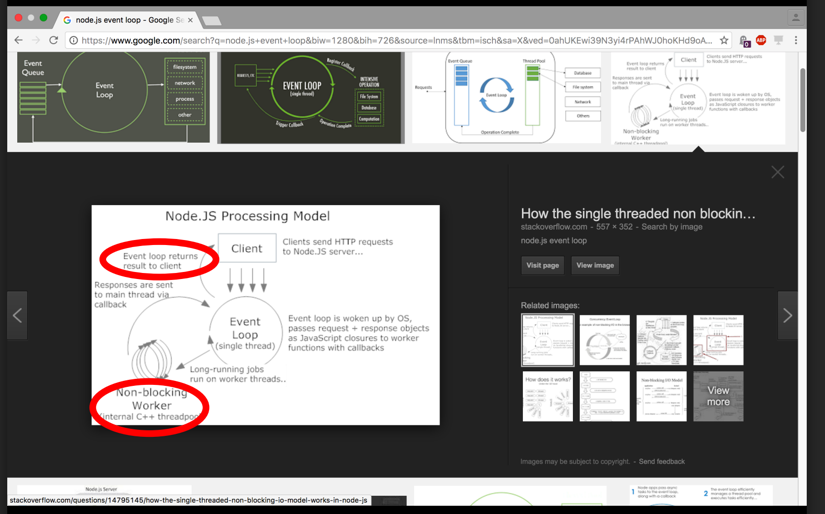Open site info icon in address bar
Screen dimensions: 825x514
tap(74, 41)
